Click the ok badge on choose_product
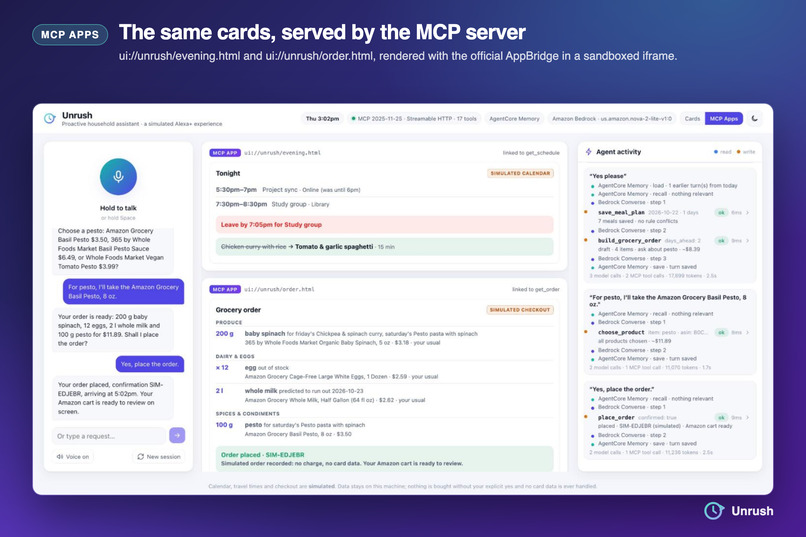 pos(721,332)
